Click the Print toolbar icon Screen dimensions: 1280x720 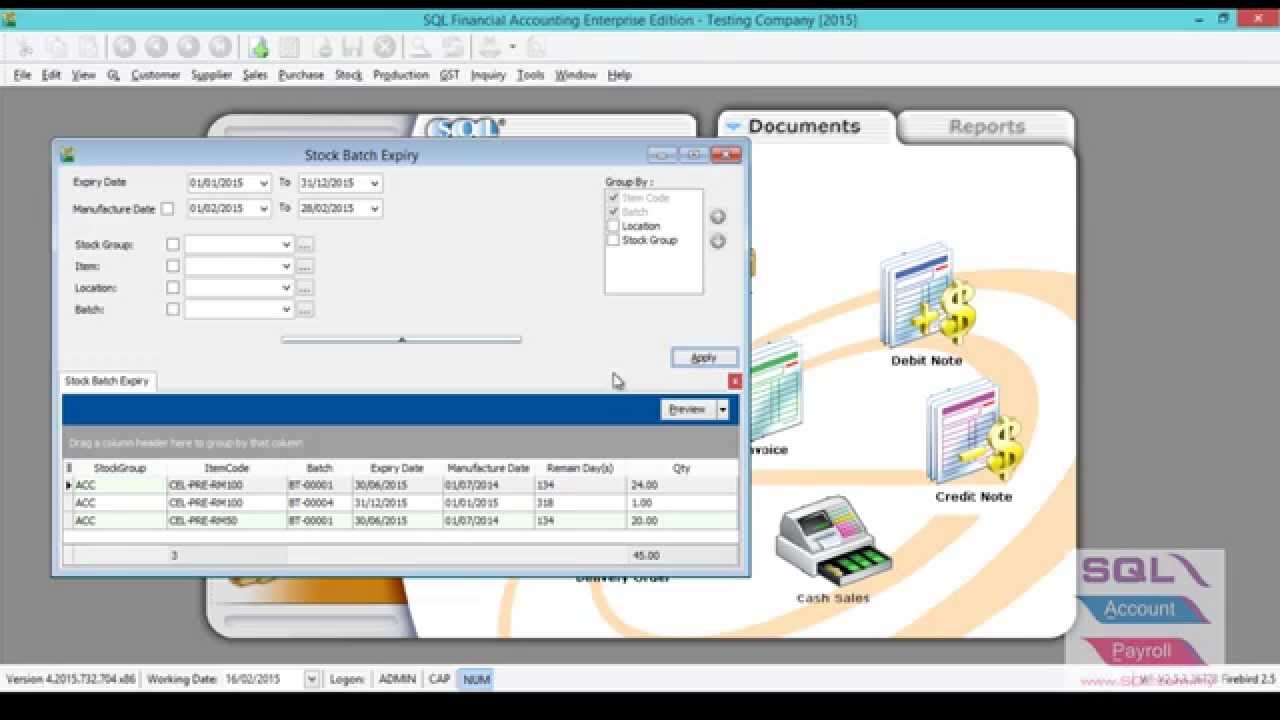coord(489,47)
